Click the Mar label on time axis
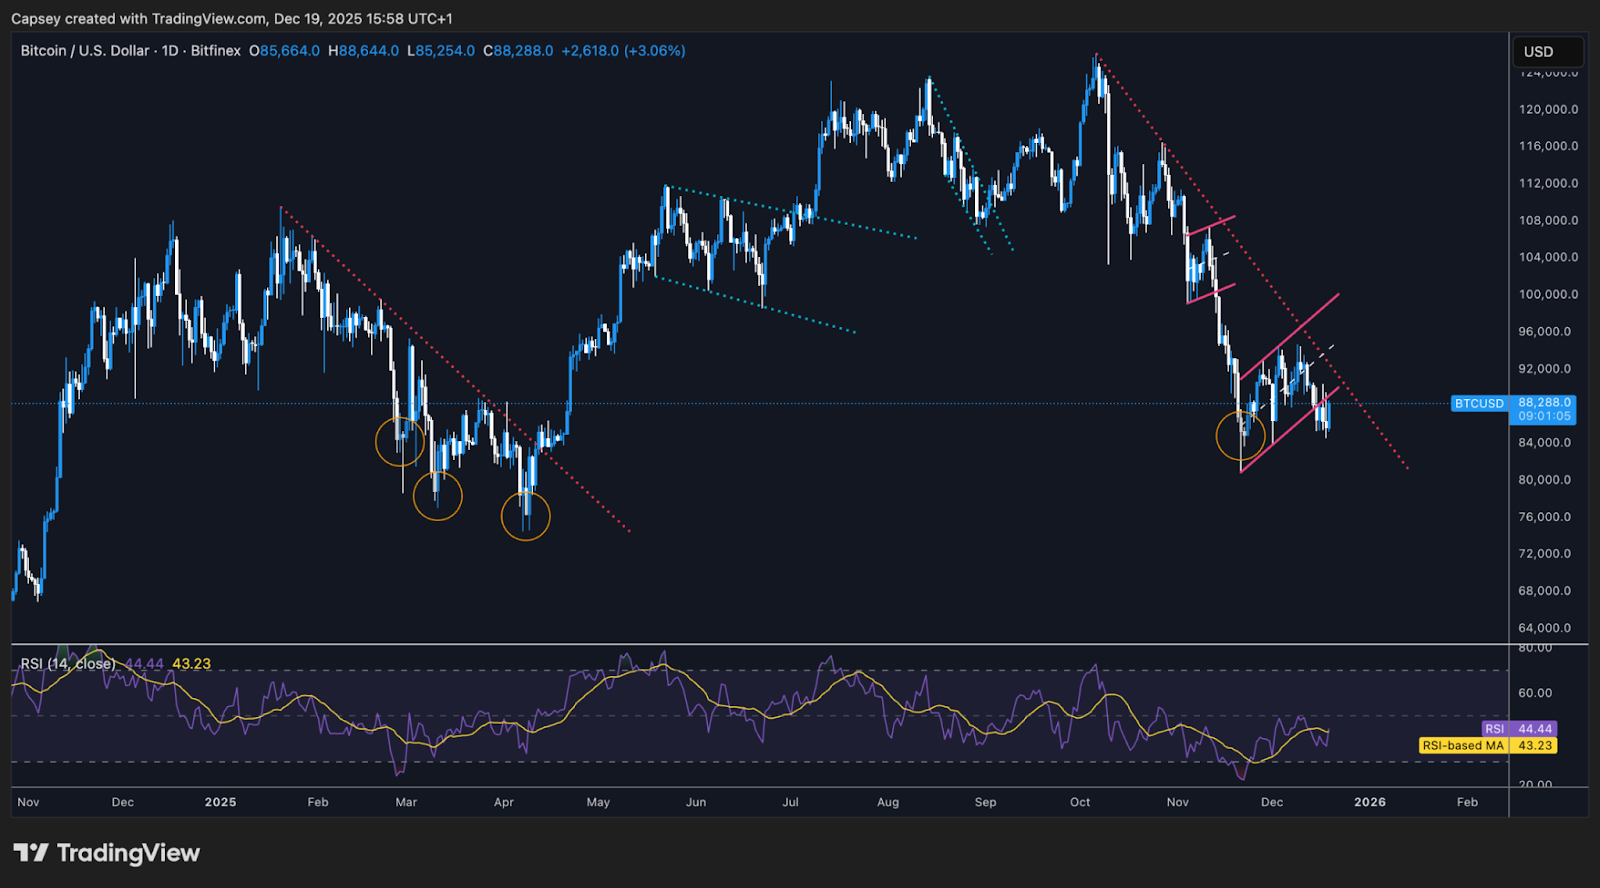 (x=406, y=802)
